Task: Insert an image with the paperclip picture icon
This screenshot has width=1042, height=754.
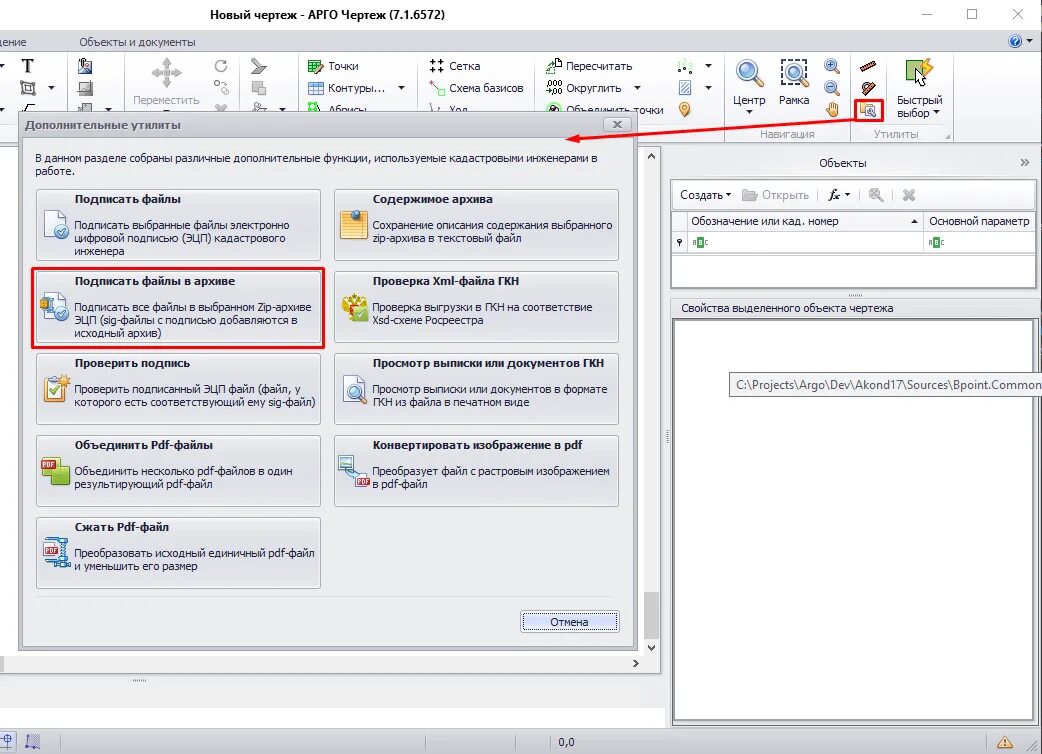Action: point(85,66)
